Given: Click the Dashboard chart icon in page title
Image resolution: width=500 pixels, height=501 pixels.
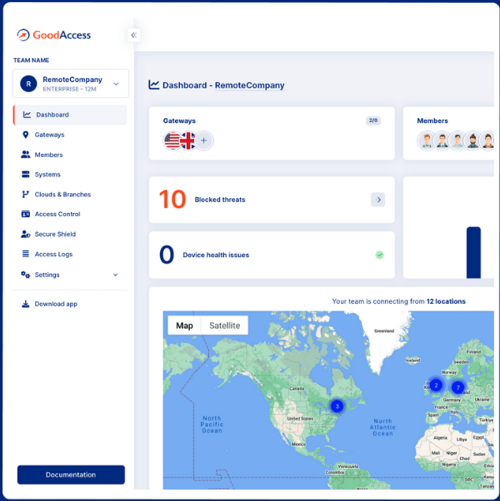Looking at the screenshot, I should click(154, 85).
